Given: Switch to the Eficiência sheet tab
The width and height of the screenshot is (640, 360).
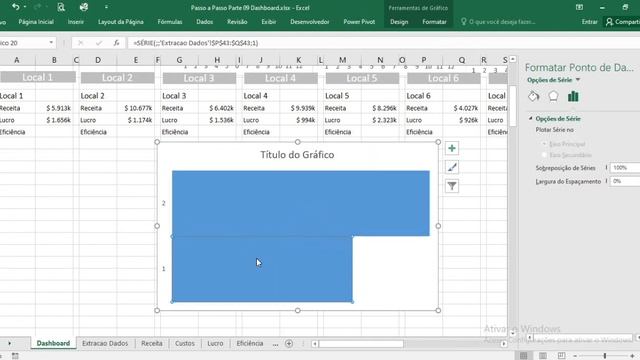Looking at the screenshot, I should point(250,343).
